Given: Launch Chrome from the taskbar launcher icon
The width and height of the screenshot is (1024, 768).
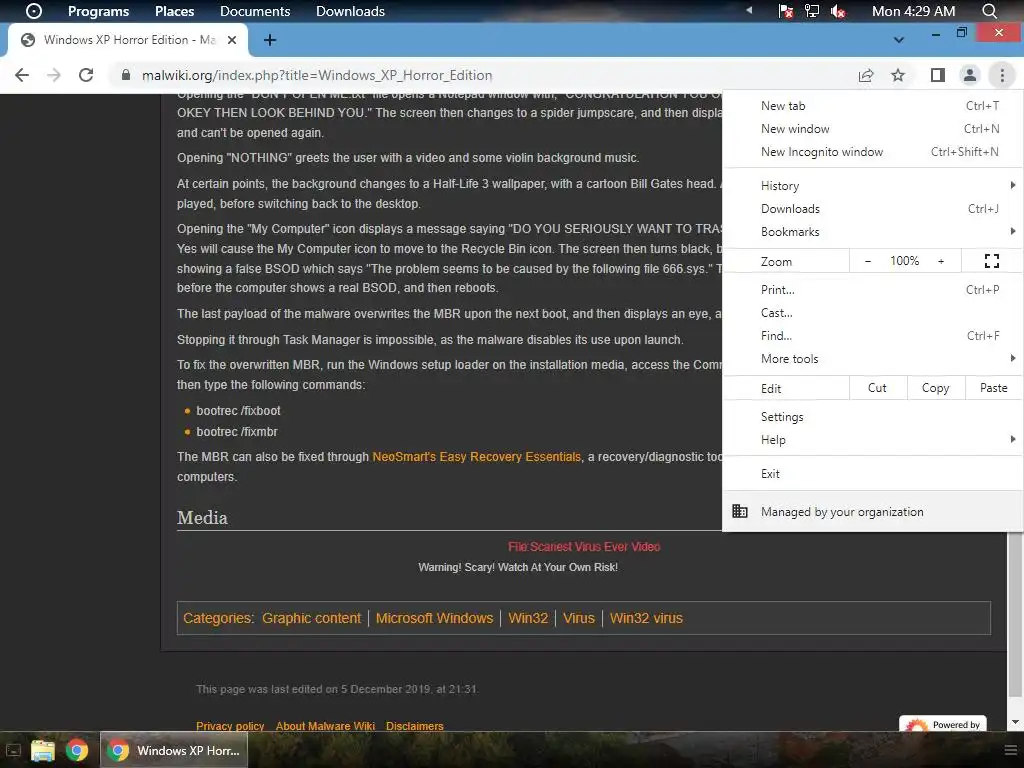Looking at the screenshot, I should [76, 750].
